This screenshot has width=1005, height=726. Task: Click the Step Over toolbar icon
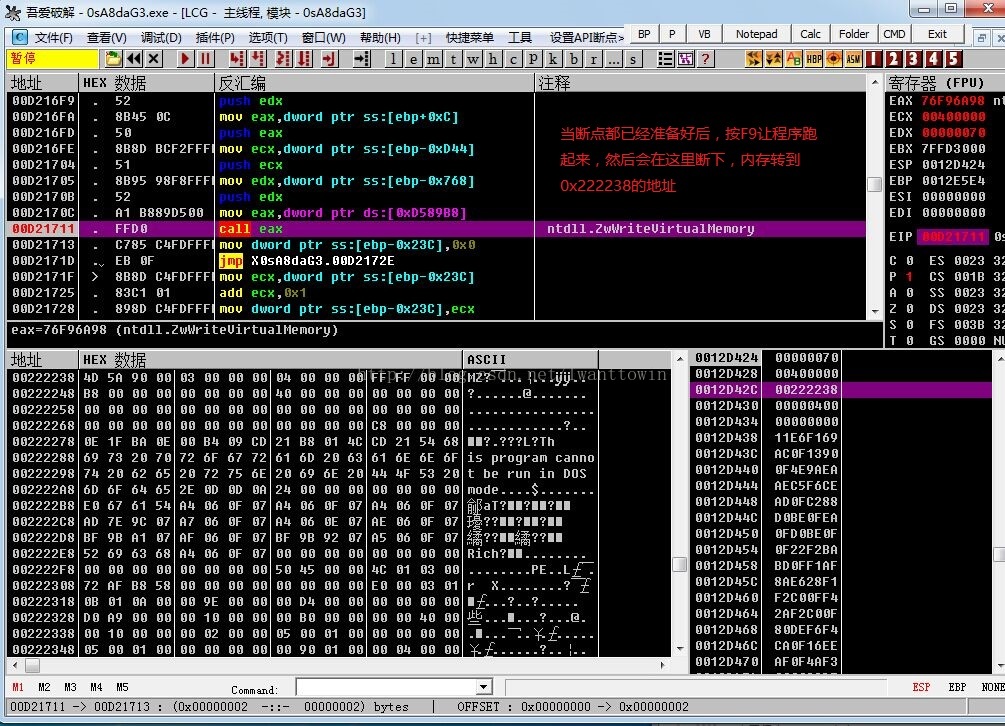click(258, 59)
